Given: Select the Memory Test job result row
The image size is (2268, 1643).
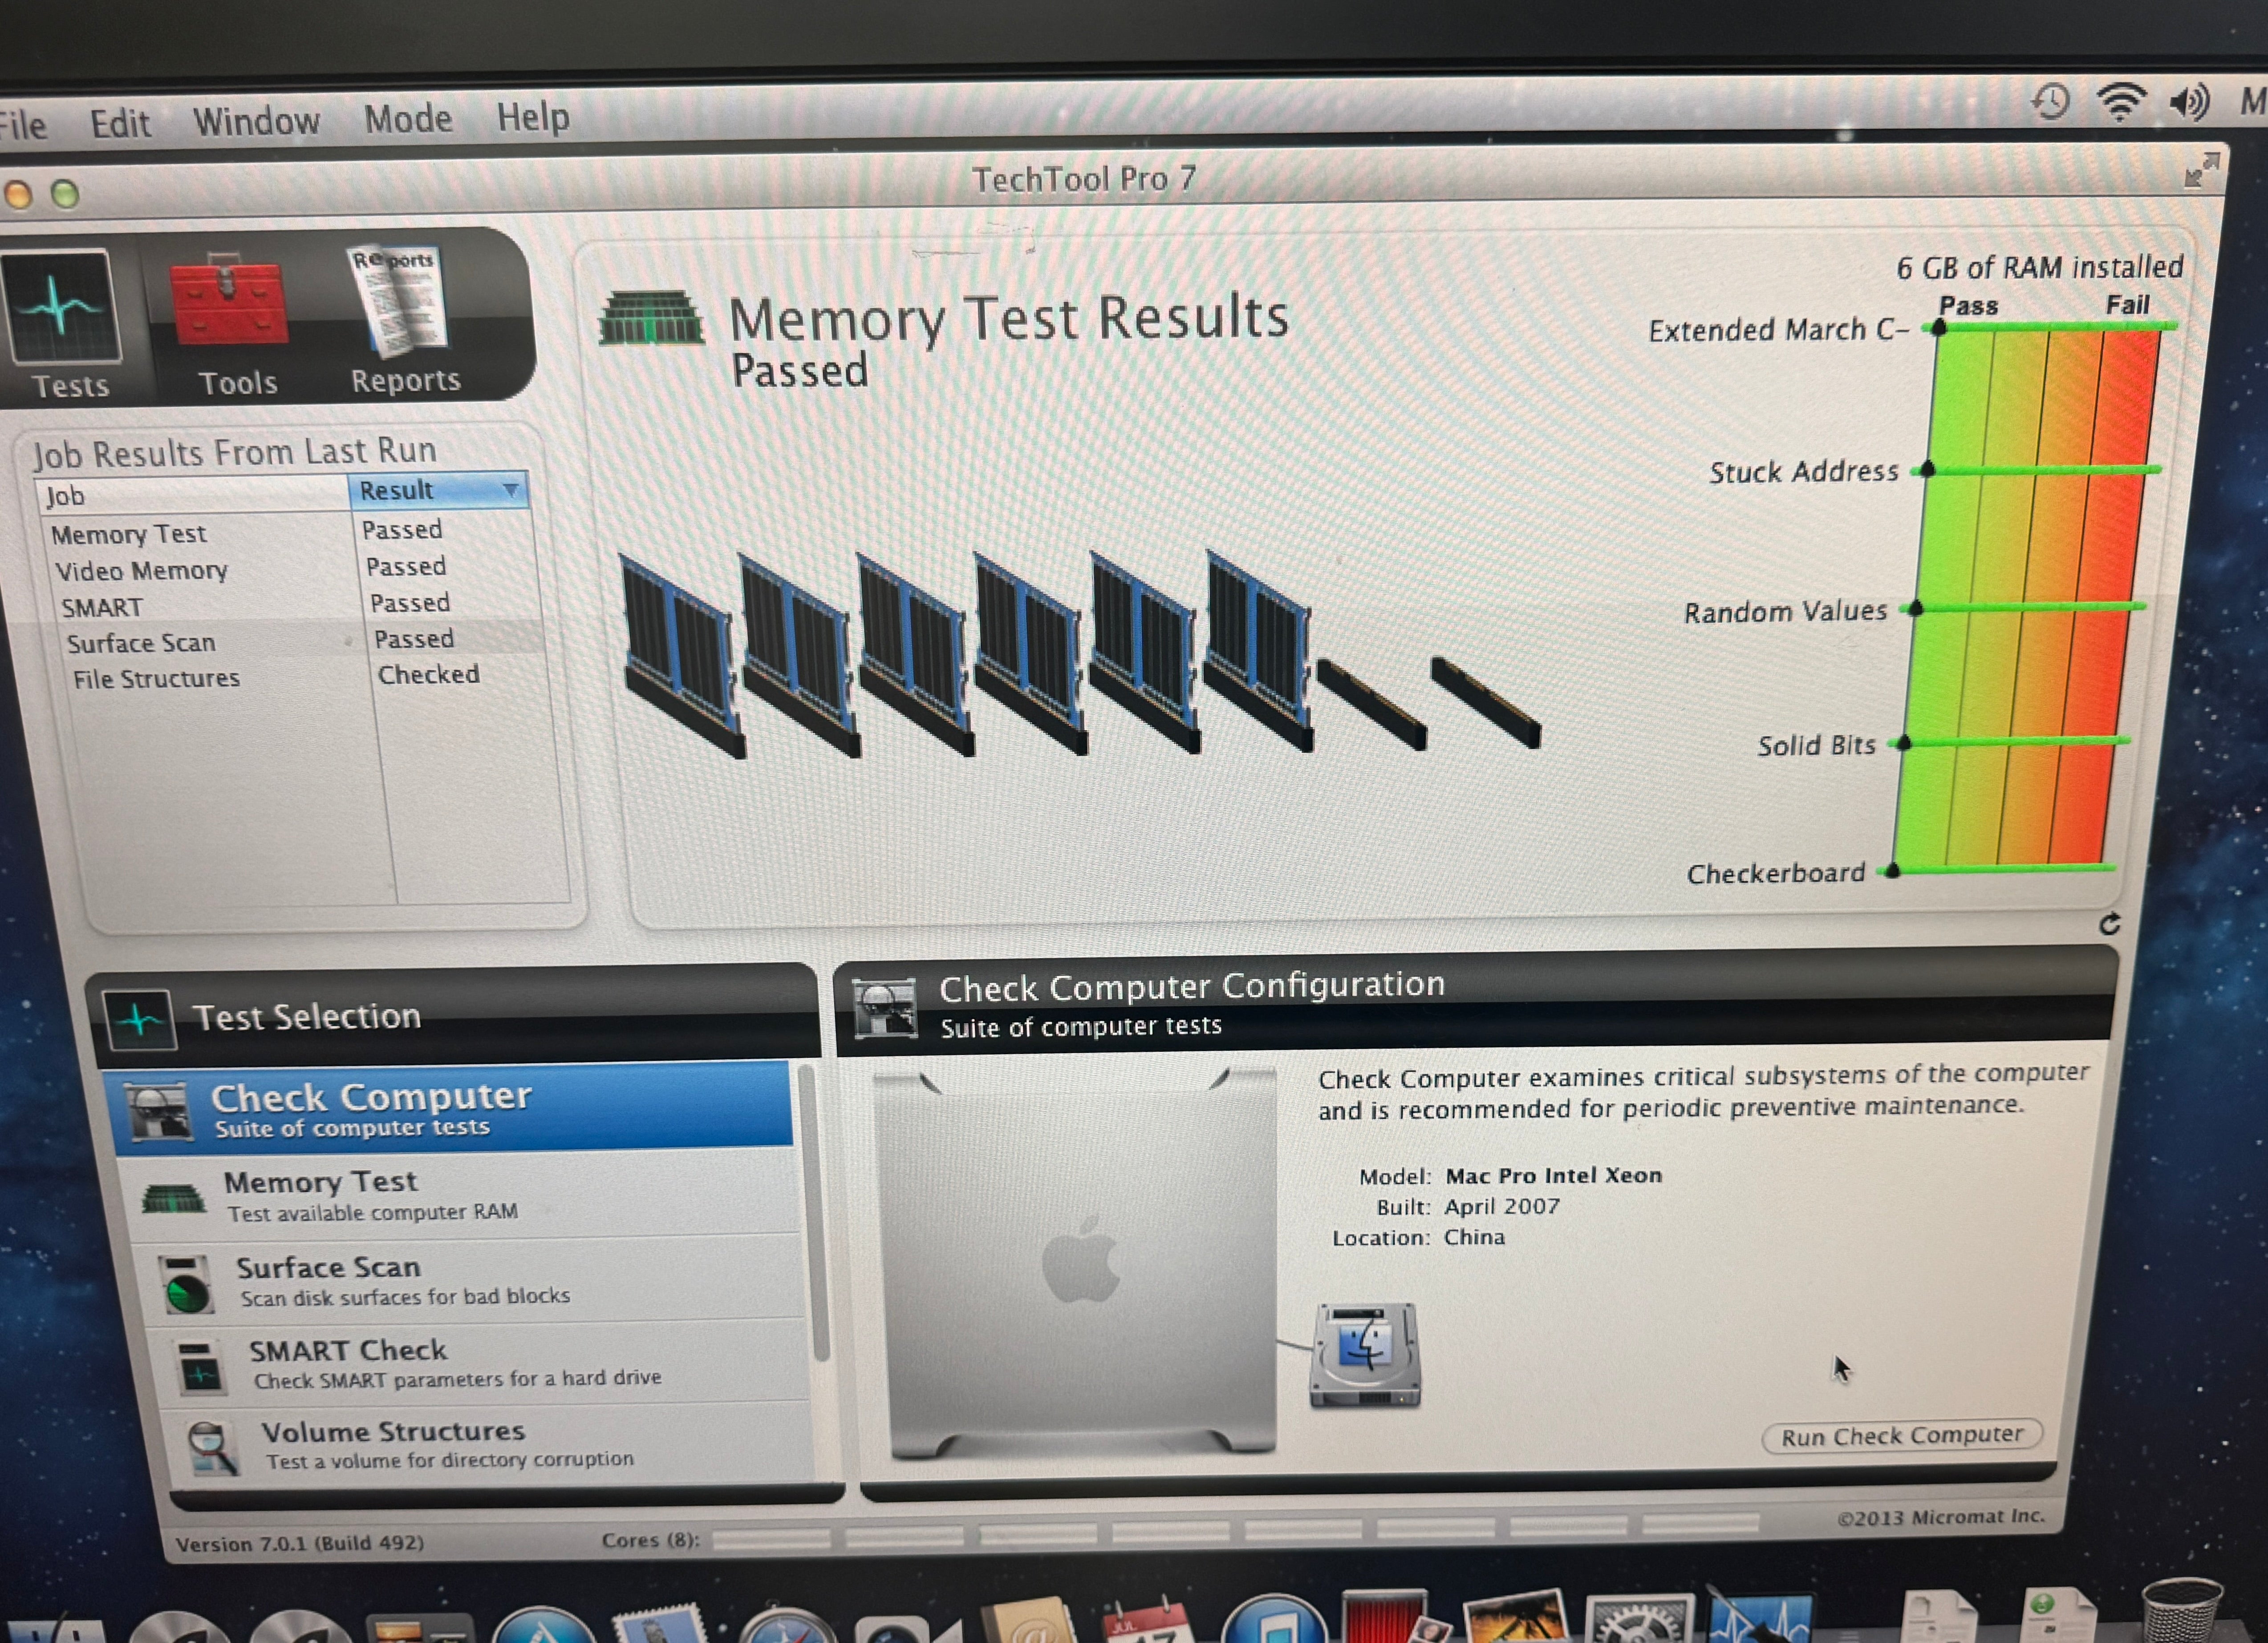Looking at the screenshot, I should 290,532.
